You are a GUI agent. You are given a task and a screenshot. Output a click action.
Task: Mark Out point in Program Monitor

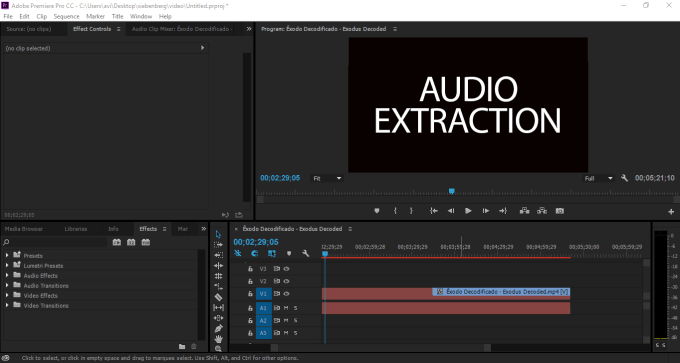tap(411, 211)
